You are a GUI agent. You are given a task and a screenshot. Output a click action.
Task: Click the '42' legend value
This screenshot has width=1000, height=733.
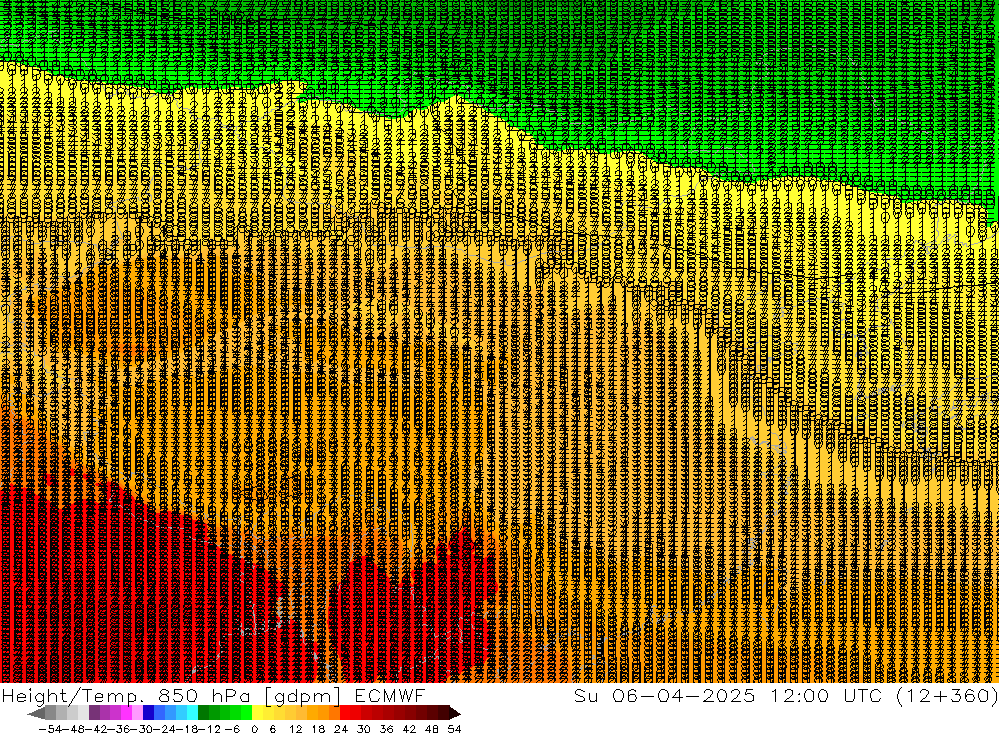[x=409, y=729]
